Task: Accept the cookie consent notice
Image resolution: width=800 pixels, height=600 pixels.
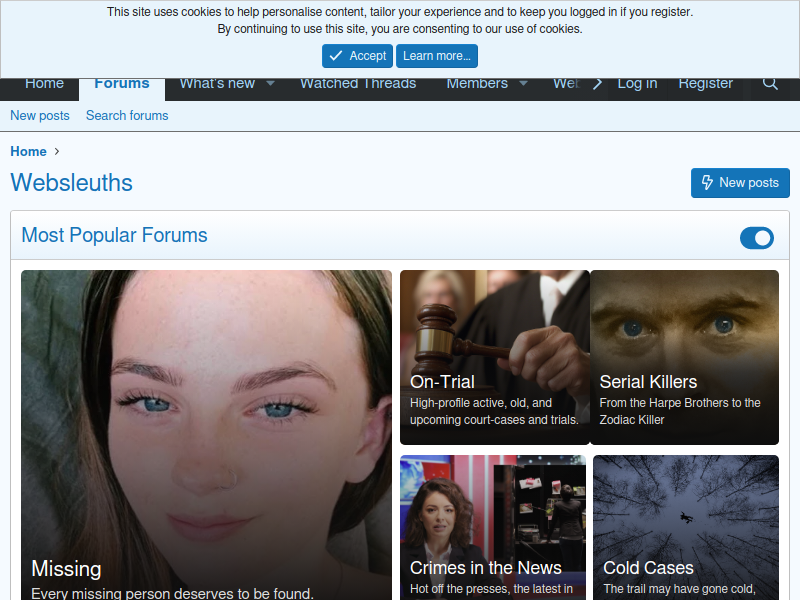Action: (357, 56)
